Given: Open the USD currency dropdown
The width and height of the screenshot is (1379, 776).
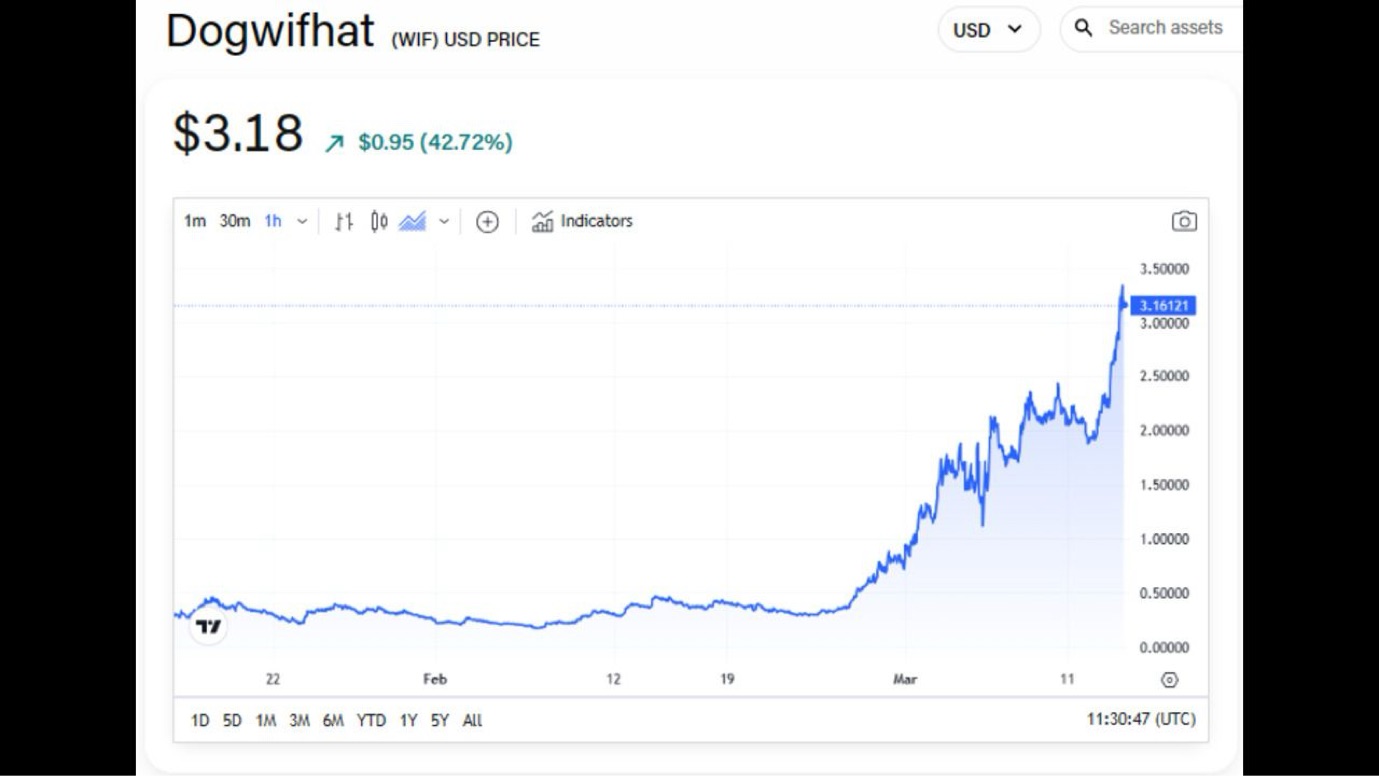Looking at the screenshot, I should (988, 30).
